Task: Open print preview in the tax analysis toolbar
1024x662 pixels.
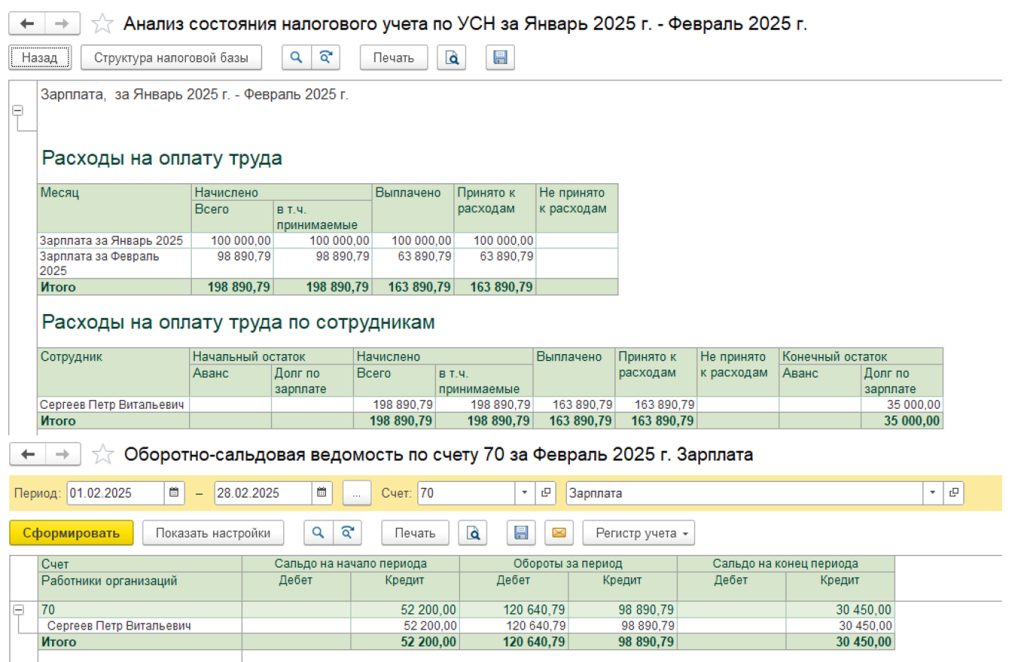Action: (451, 57)
